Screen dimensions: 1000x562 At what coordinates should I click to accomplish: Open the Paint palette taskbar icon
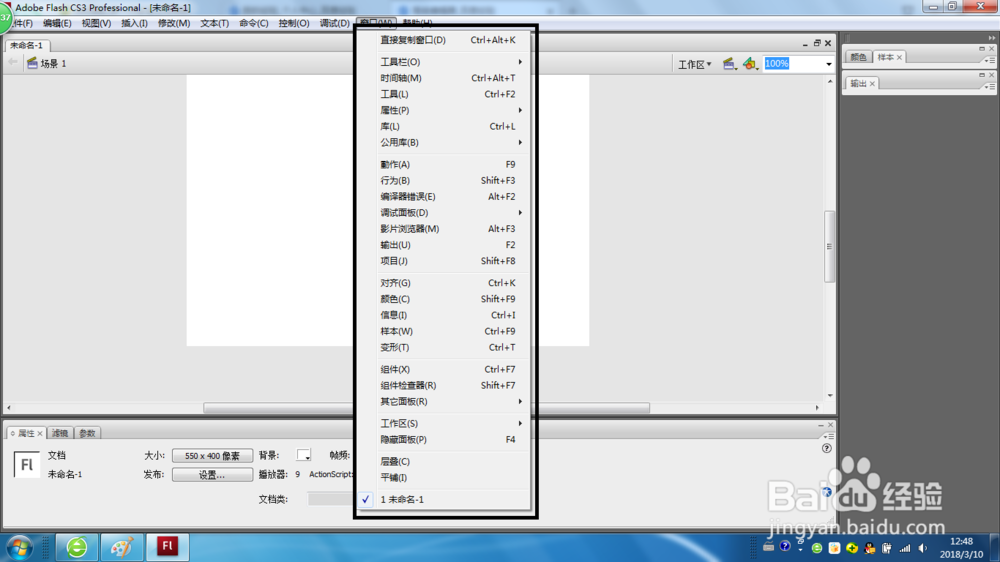click(x=121, y=547)
